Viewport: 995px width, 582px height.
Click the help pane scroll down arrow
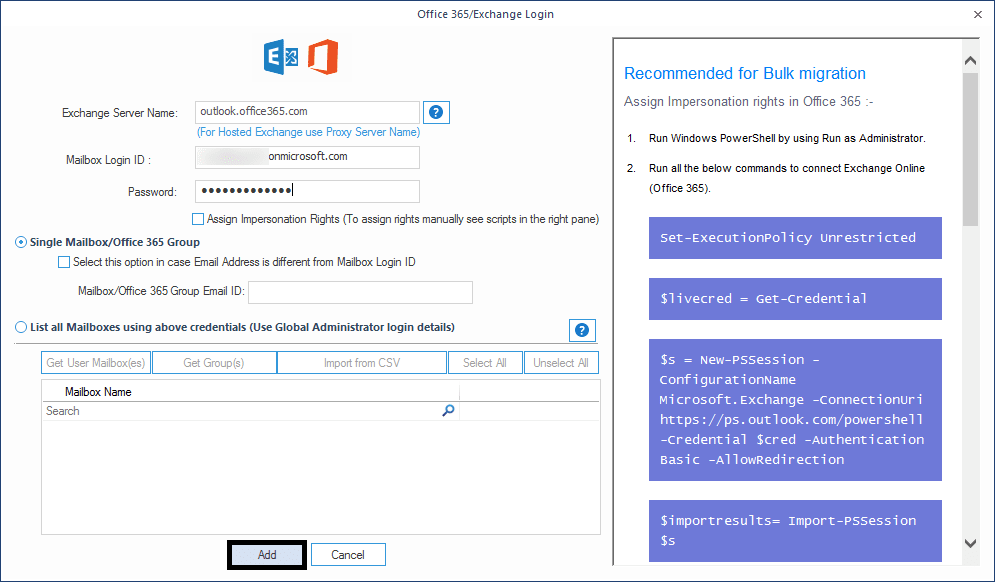tap(970, 543)
